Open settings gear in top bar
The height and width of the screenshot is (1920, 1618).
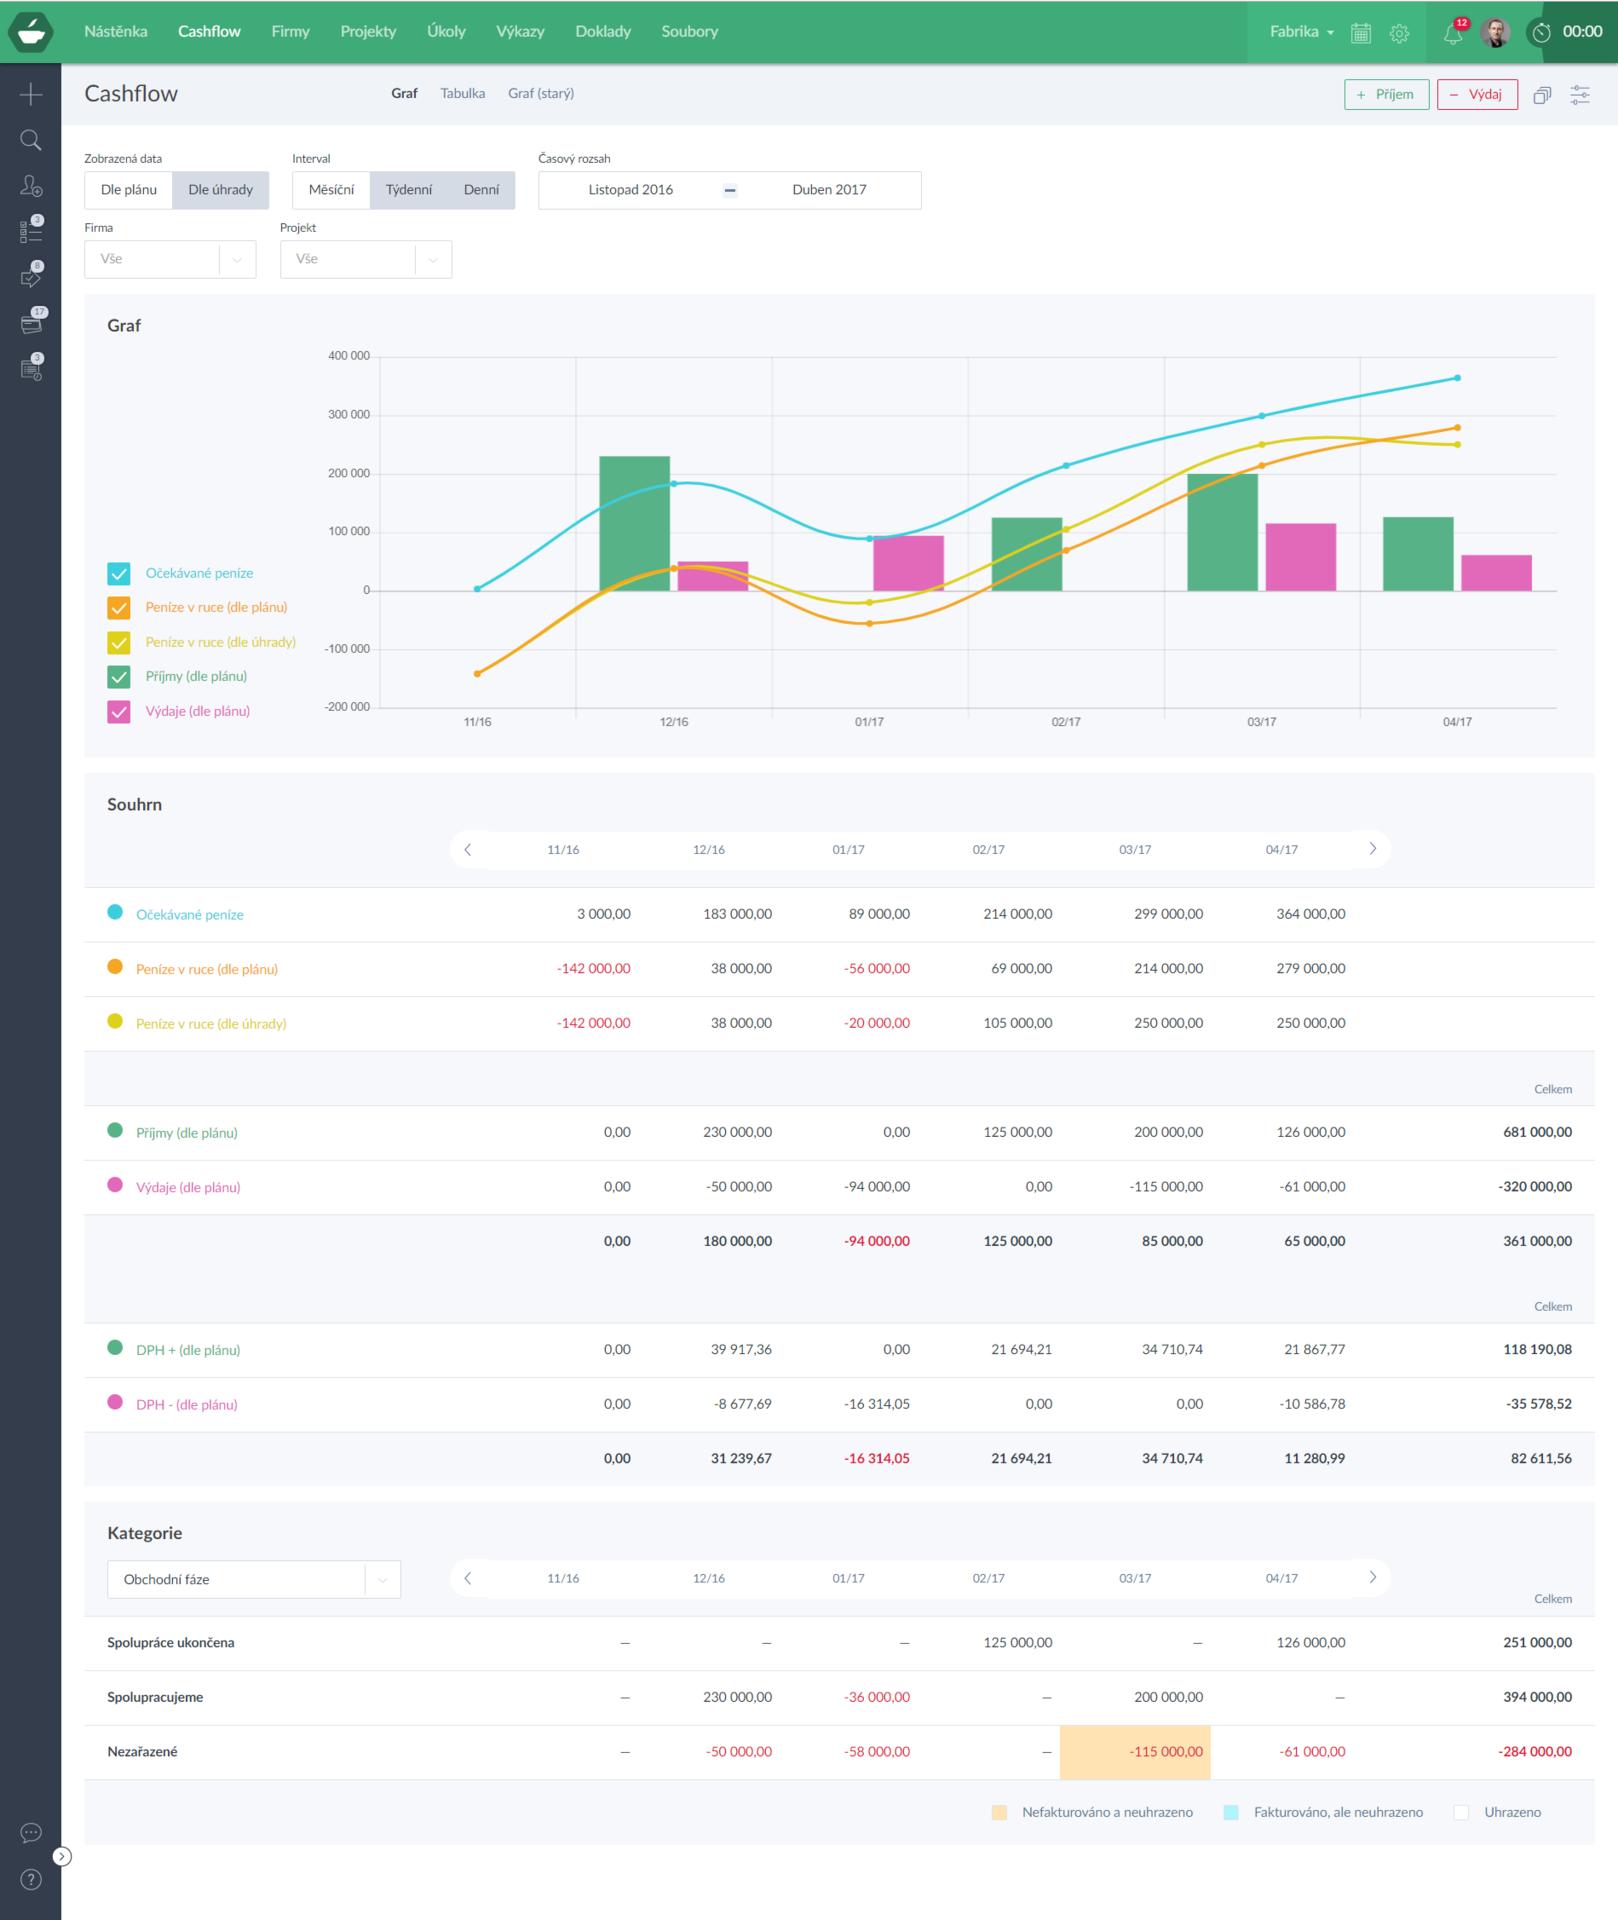[1399, 33]
